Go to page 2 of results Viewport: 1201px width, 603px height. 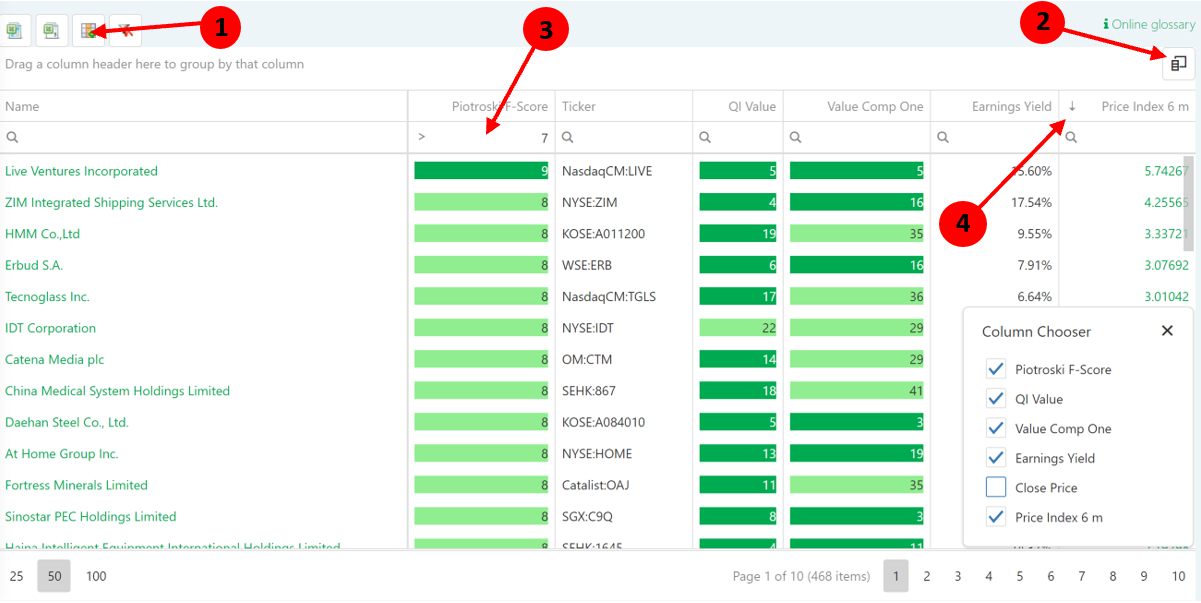[x=927, y=576]
